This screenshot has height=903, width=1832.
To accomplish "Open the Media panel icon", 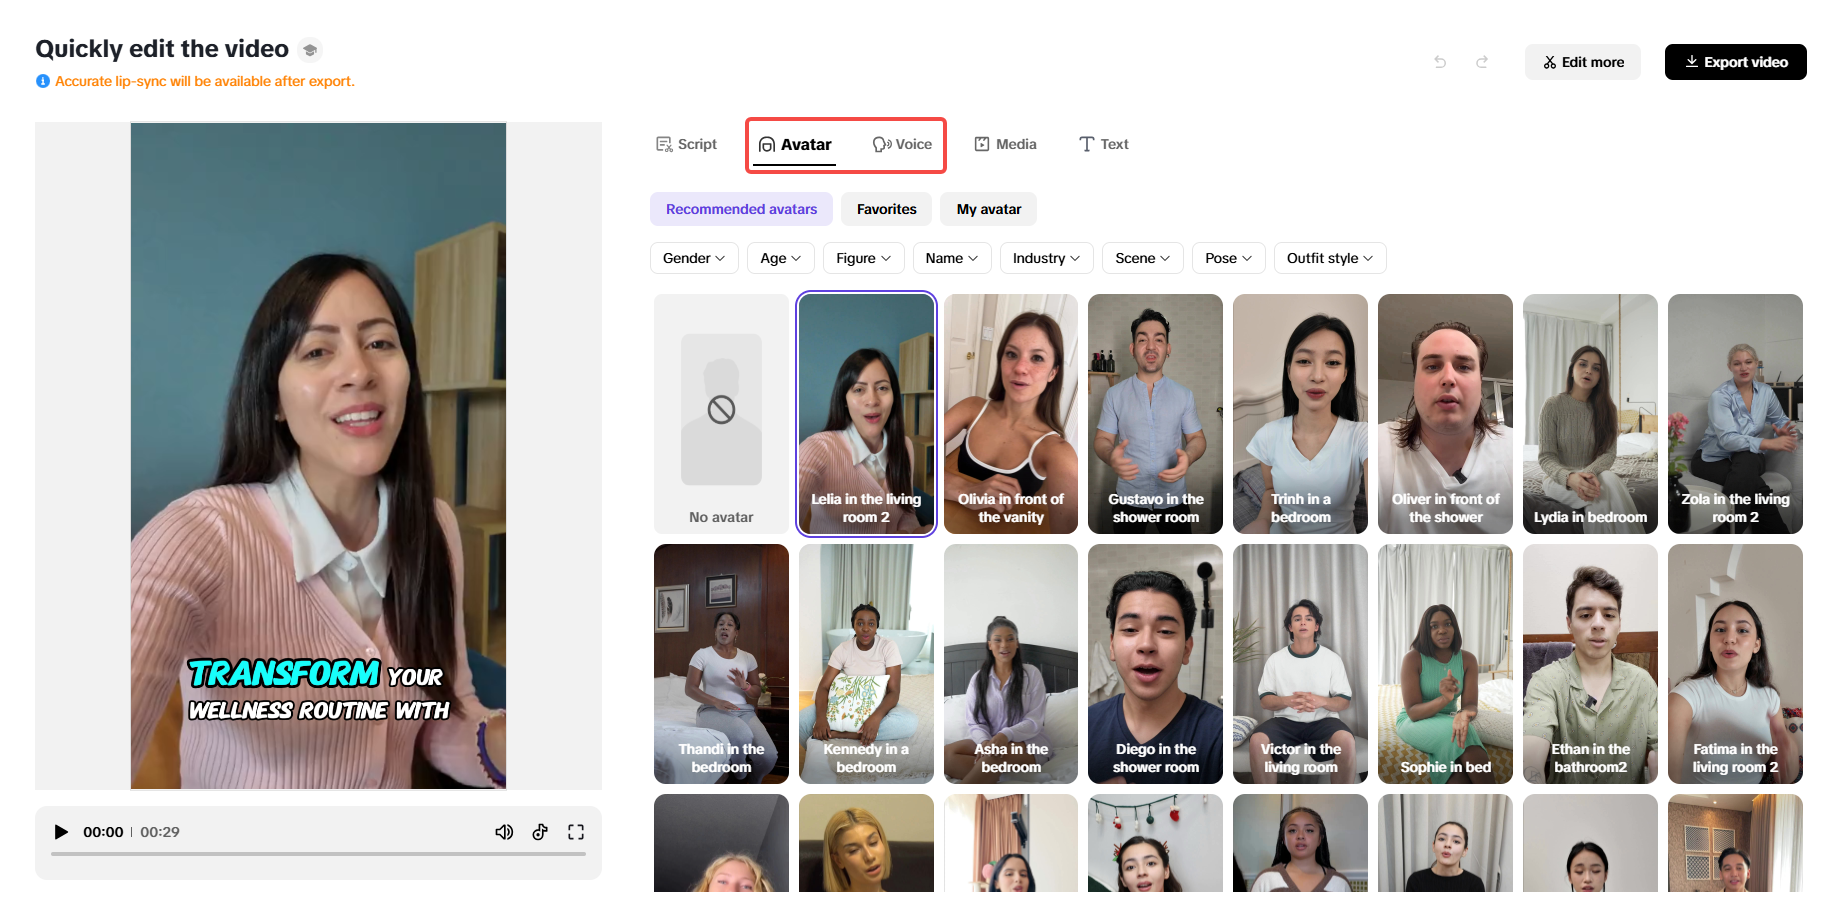I will pos(983,143).
